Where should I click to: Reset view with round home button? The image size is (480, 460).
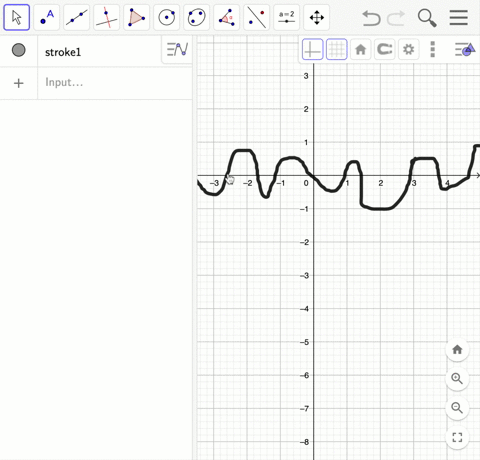pos(457,350)
